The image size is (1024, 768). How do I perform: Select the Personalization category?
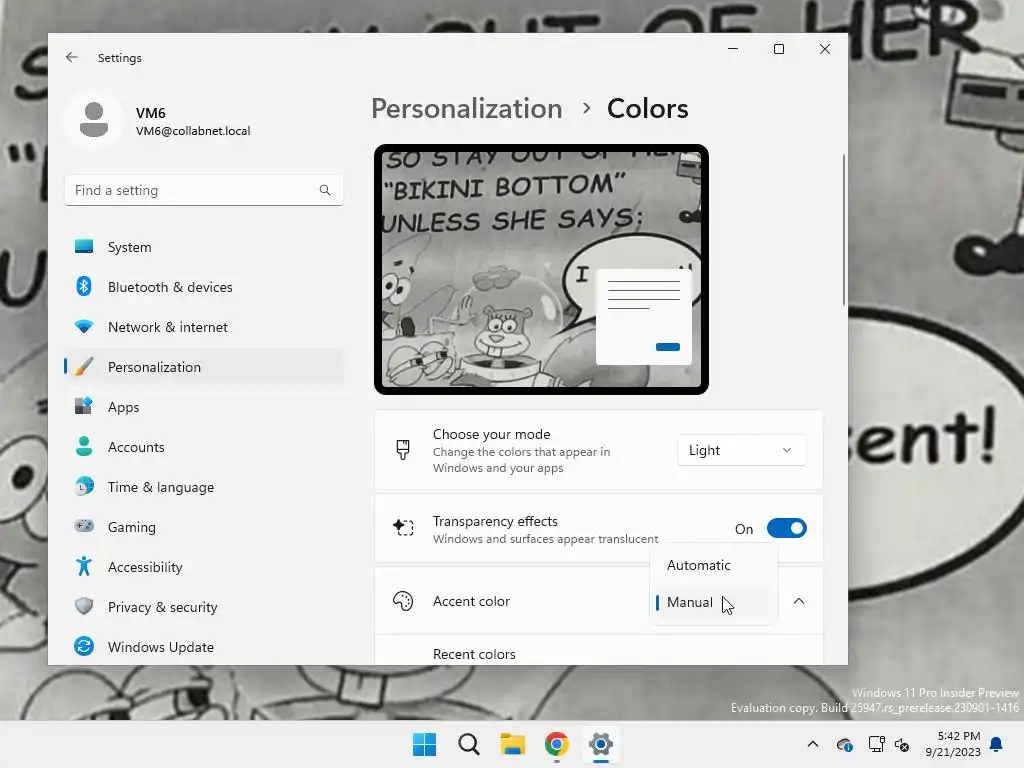pos(204,366)
